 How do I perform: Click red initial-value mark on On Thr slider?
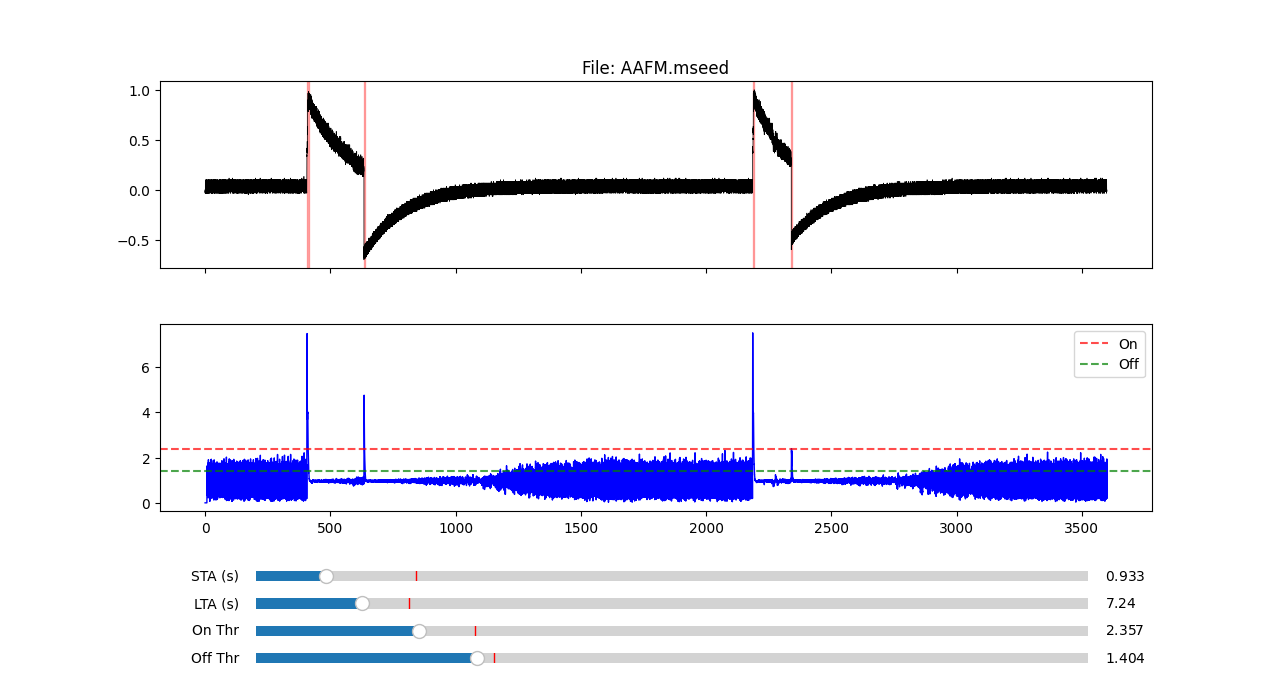point(475,631)
